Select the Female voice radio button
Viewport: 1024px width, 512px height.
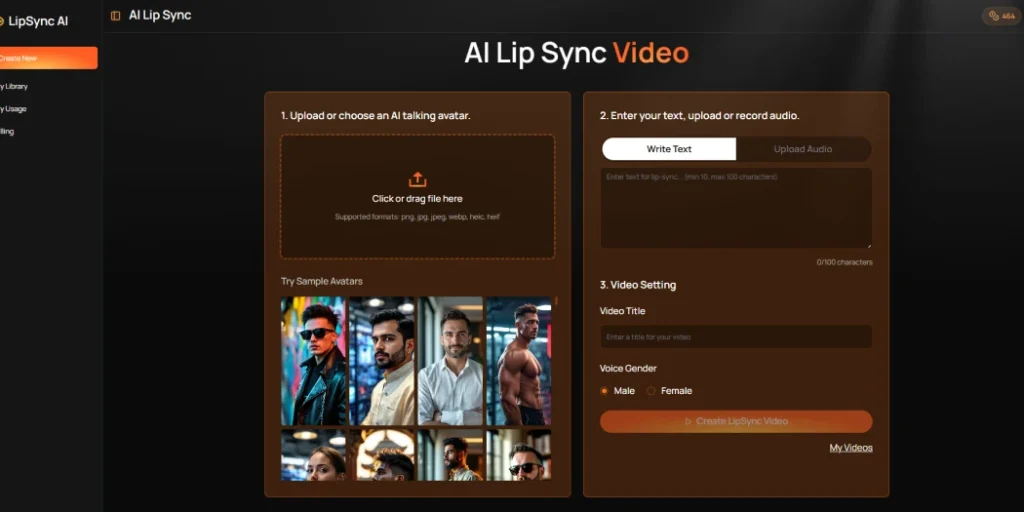click(x=651, y=391)
